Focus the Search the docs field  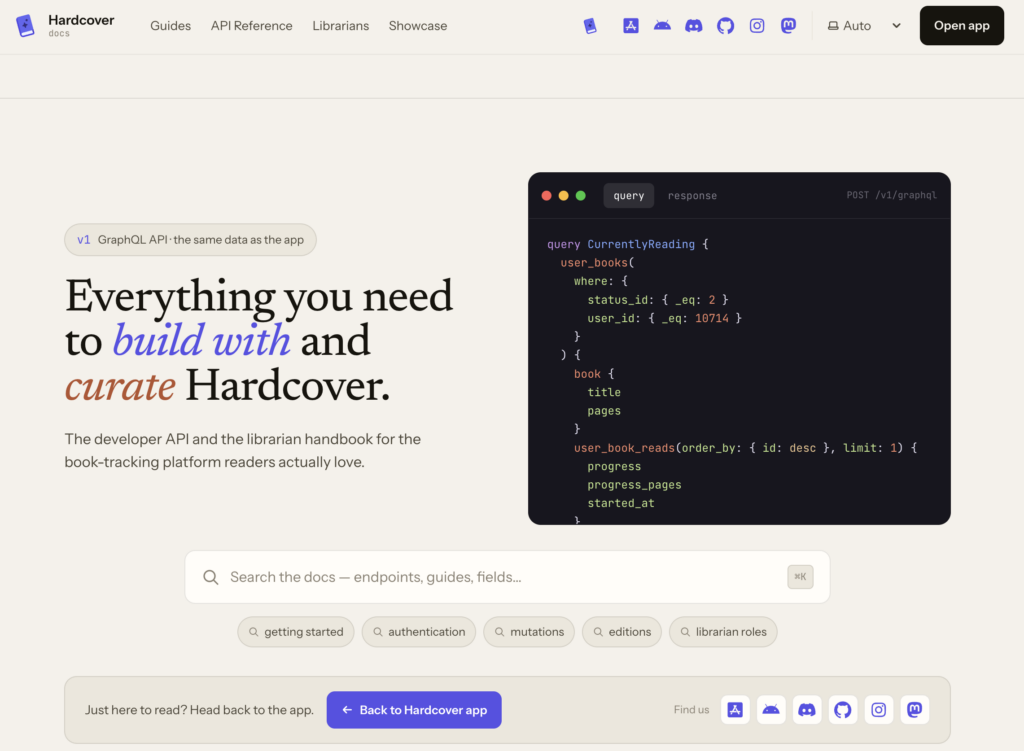pos(507,577)
